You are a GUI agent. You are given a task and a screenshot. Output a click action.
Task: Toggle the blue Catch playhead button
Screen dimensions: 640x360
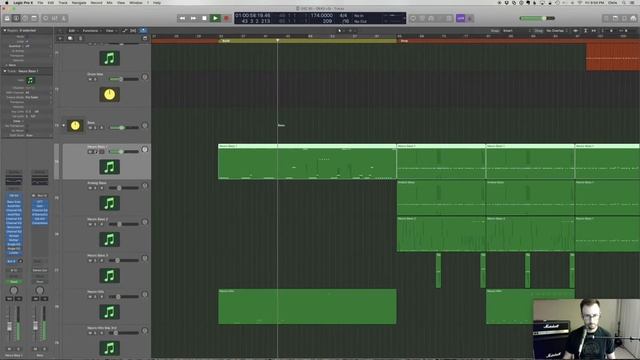point(143,31)
